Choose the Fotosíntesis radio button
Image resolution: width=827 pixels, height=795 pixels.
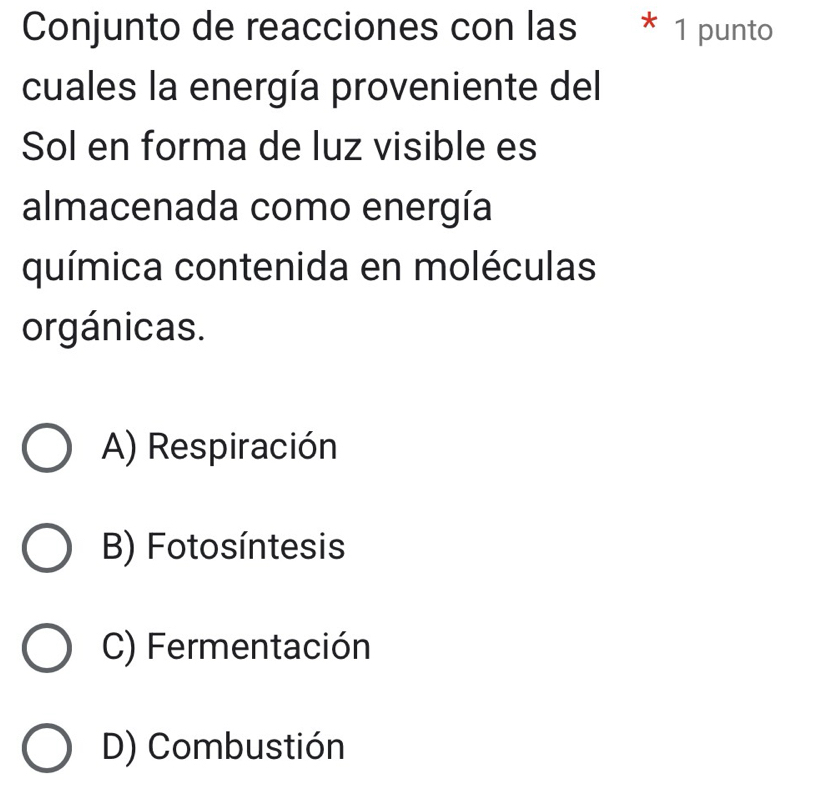(46, 550)
